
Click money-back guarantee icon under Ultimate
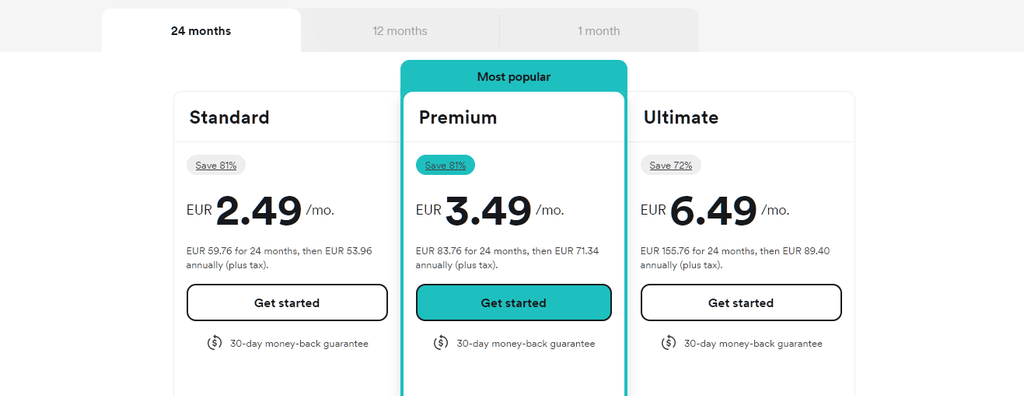[668, 342]
